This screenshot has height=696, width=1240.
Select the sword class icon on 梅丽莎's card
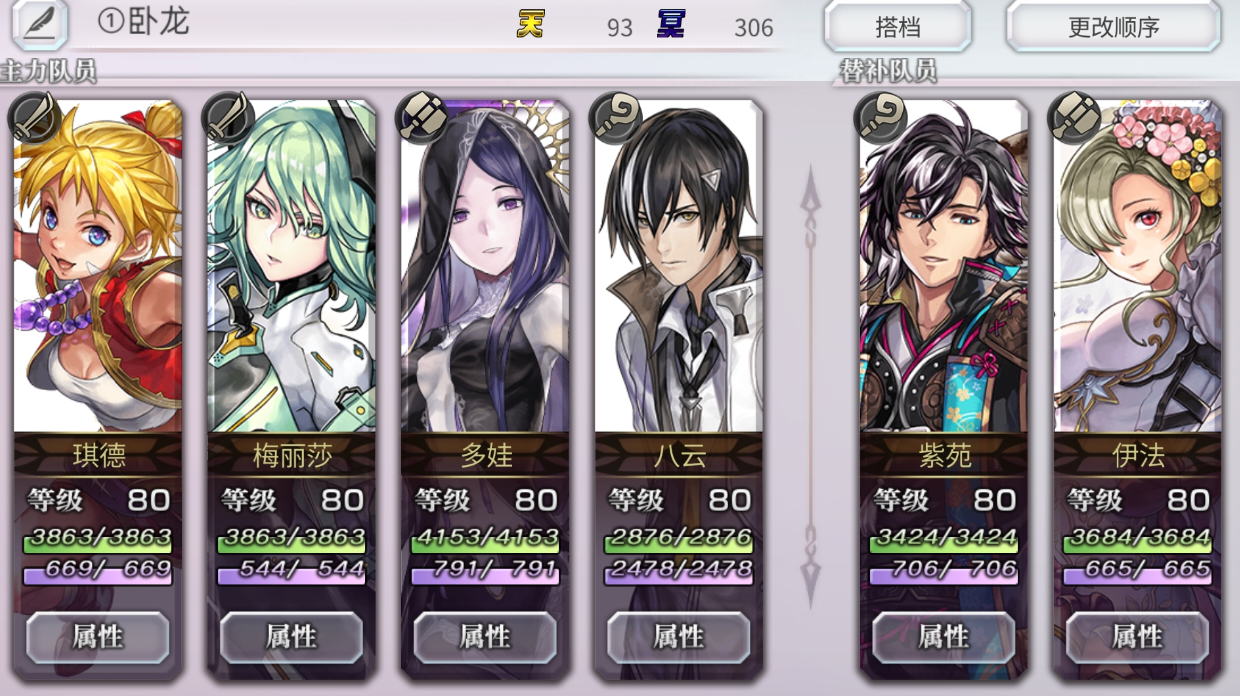226,117
